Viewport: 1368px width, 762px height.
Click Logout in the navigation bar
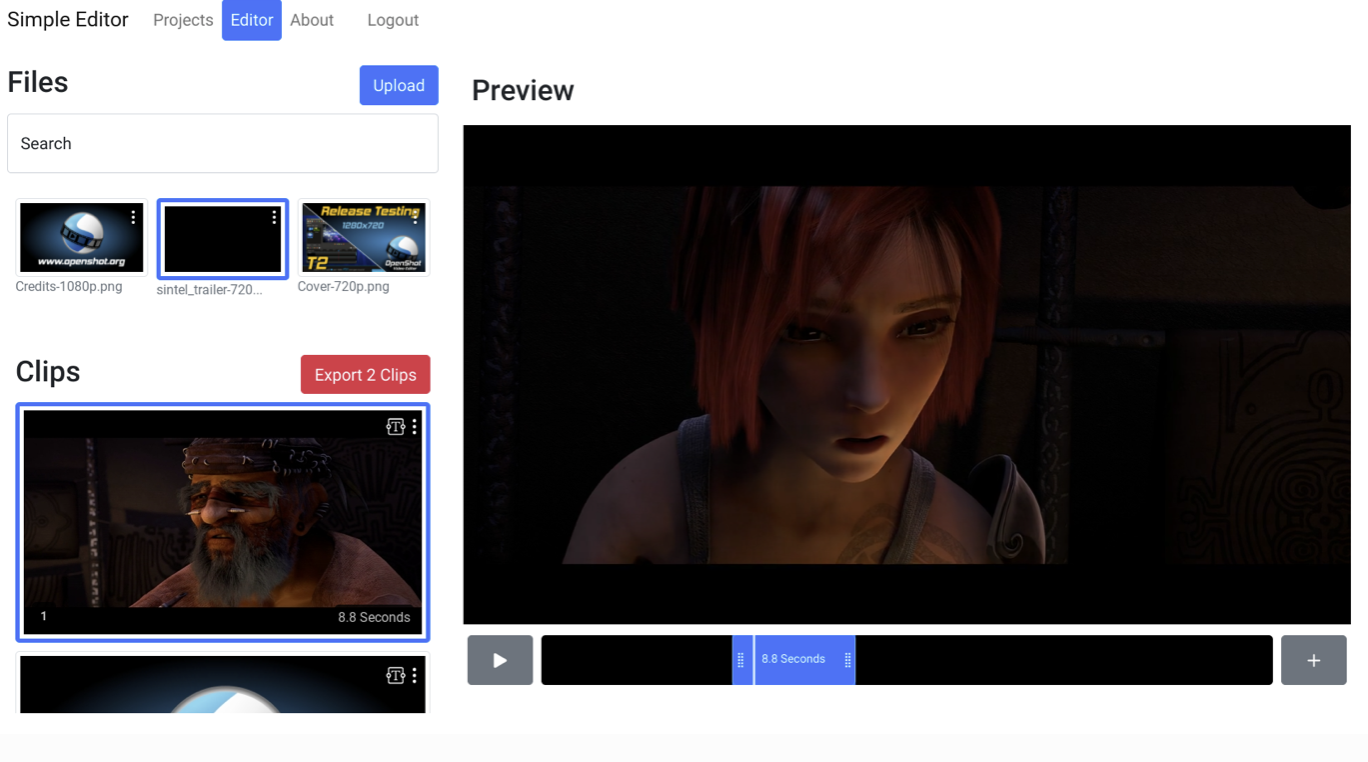pos(393,20)
